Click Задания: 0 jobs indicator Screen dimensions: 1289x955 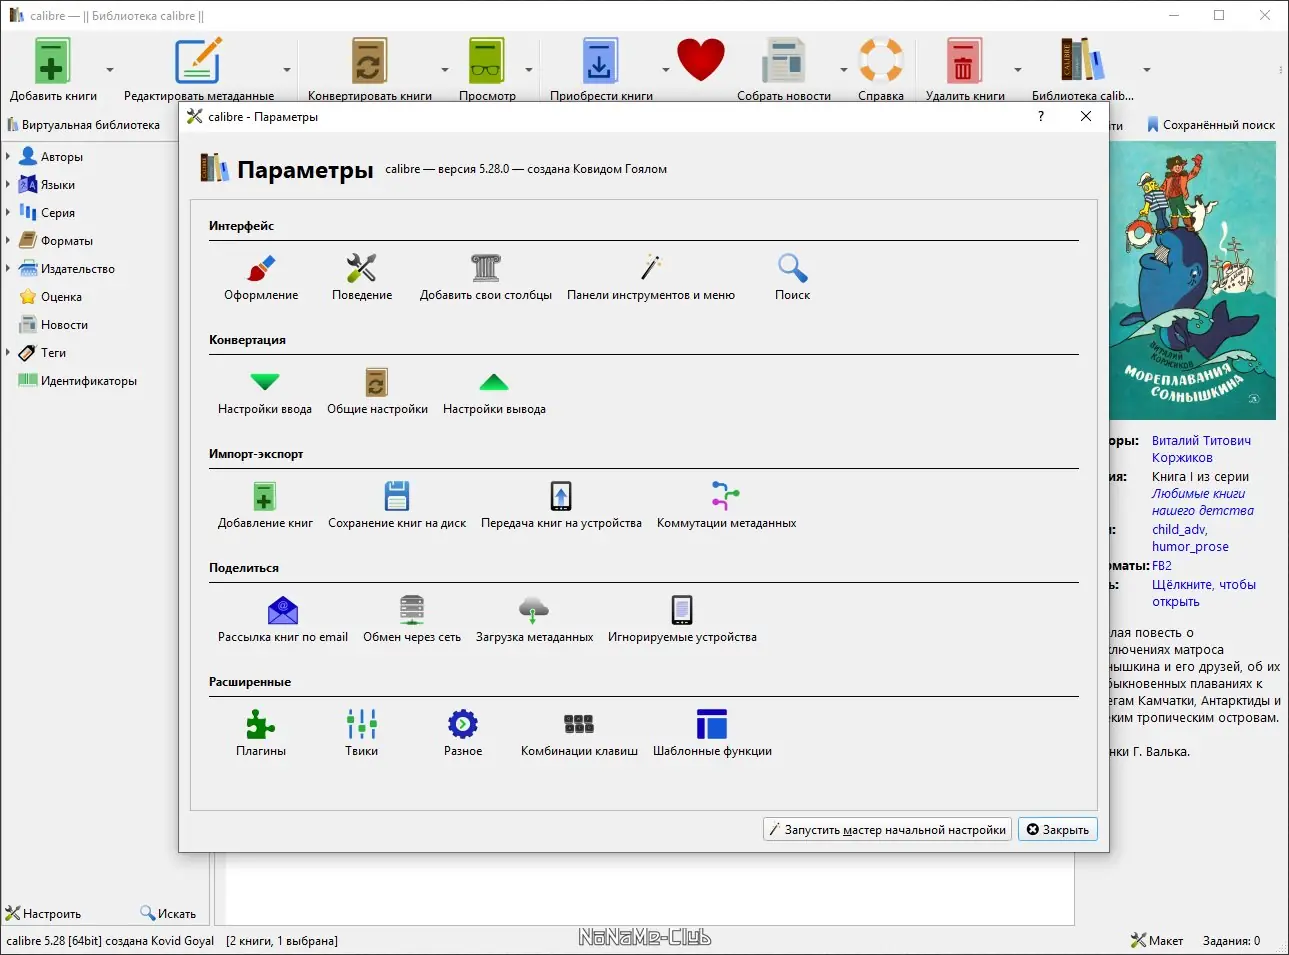(x=1231, y=940)
